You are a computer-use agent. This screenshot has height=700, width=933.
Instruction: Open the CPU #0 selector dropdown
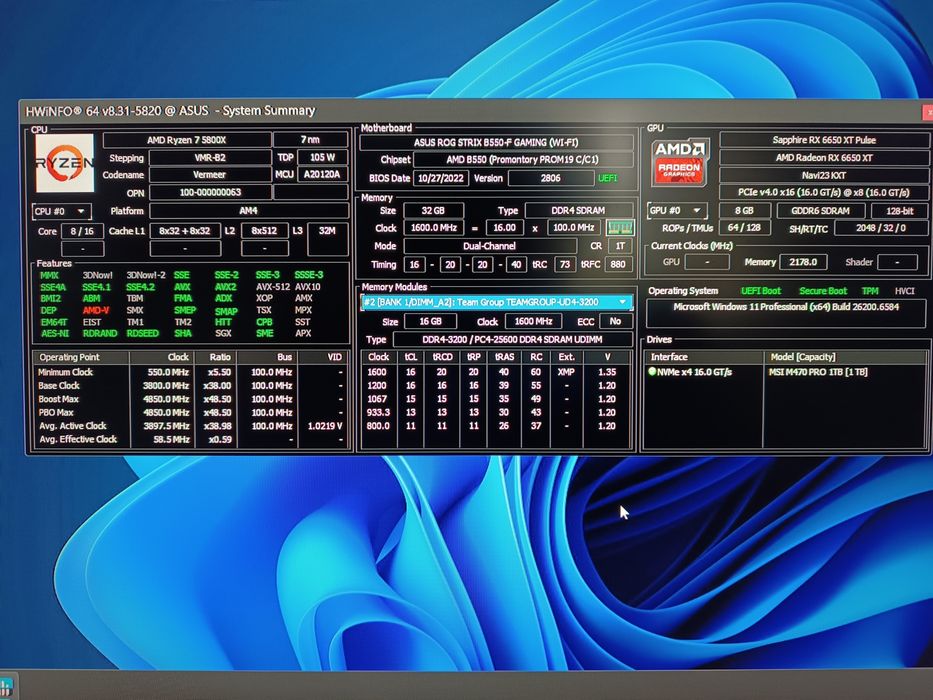click(61, 211)
